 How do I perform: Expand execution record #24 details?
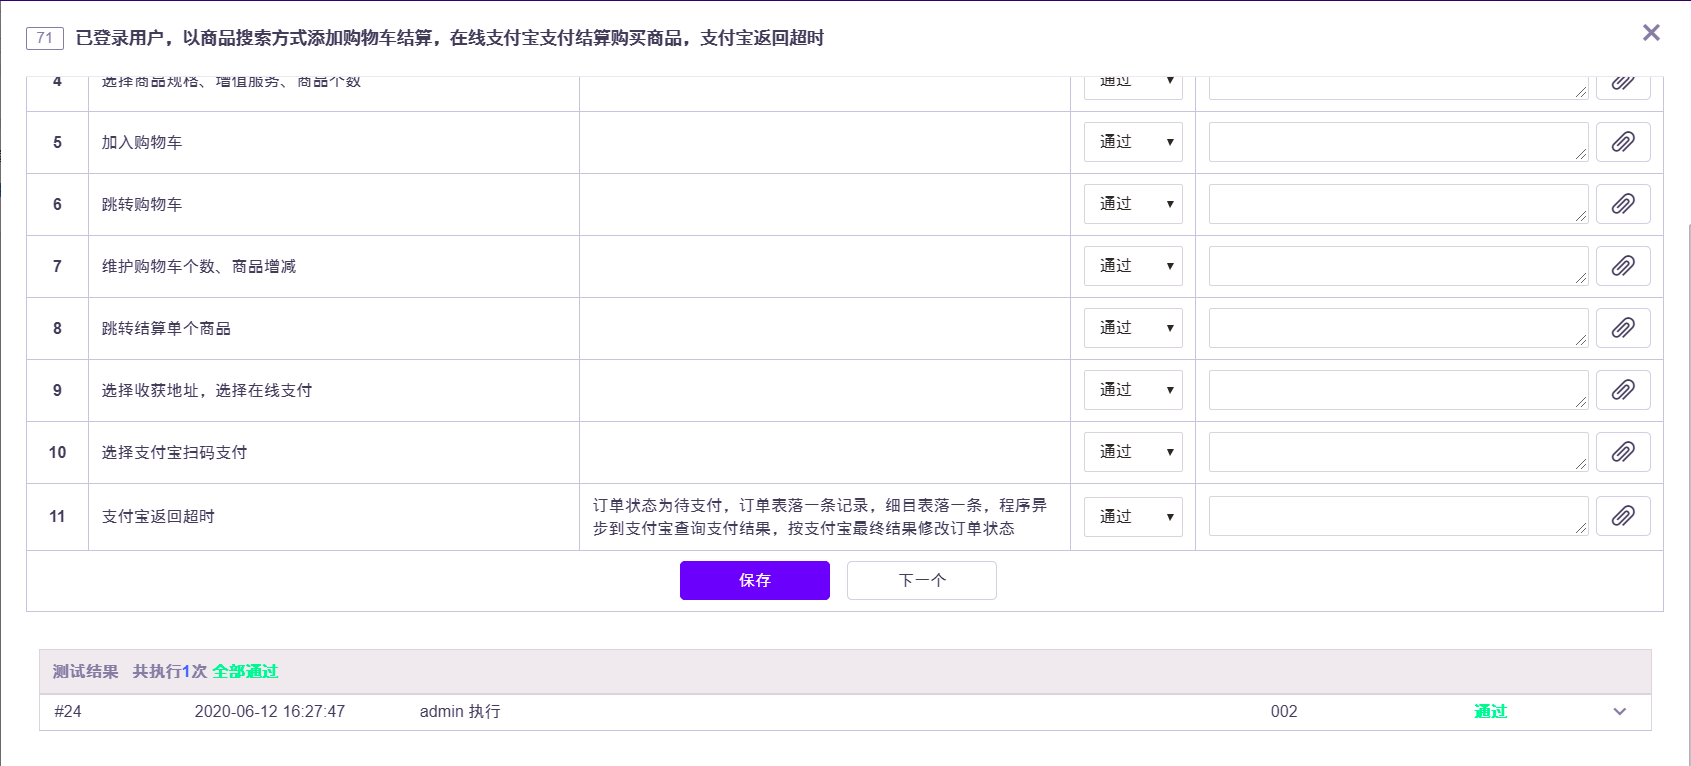[1620, 712]
